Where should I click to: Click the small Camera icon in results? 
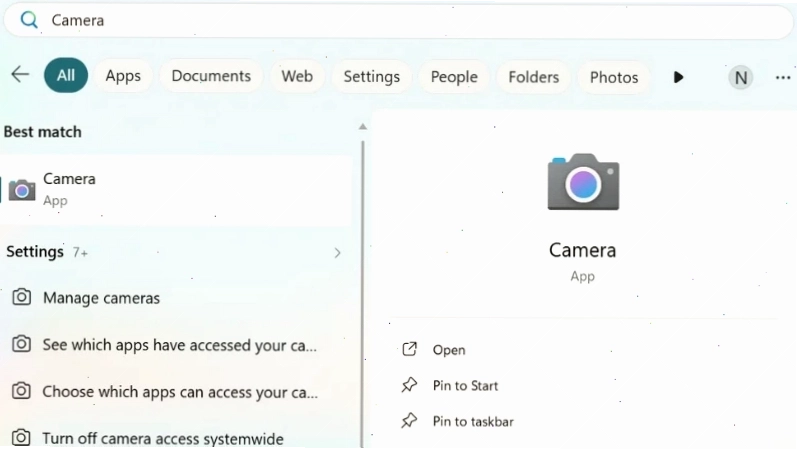22,190
